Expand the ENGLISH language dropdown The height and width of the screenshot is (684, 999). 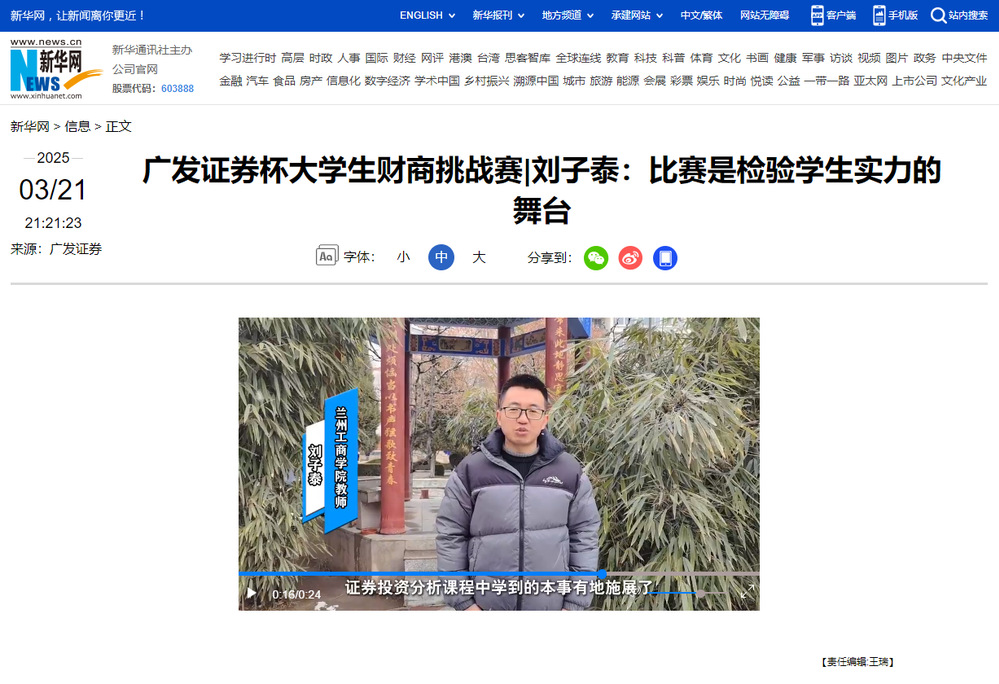coord(428,15)
